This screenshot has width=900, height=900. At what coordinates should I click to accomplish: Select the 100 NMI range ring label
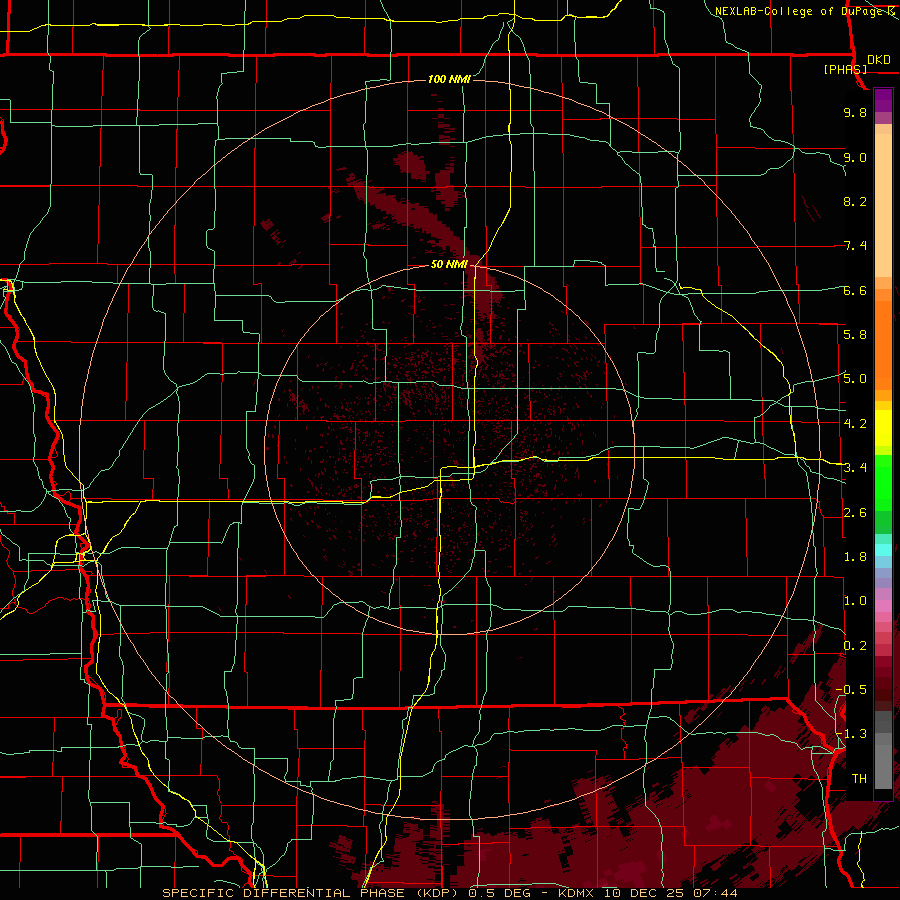(x=449, y=79)
